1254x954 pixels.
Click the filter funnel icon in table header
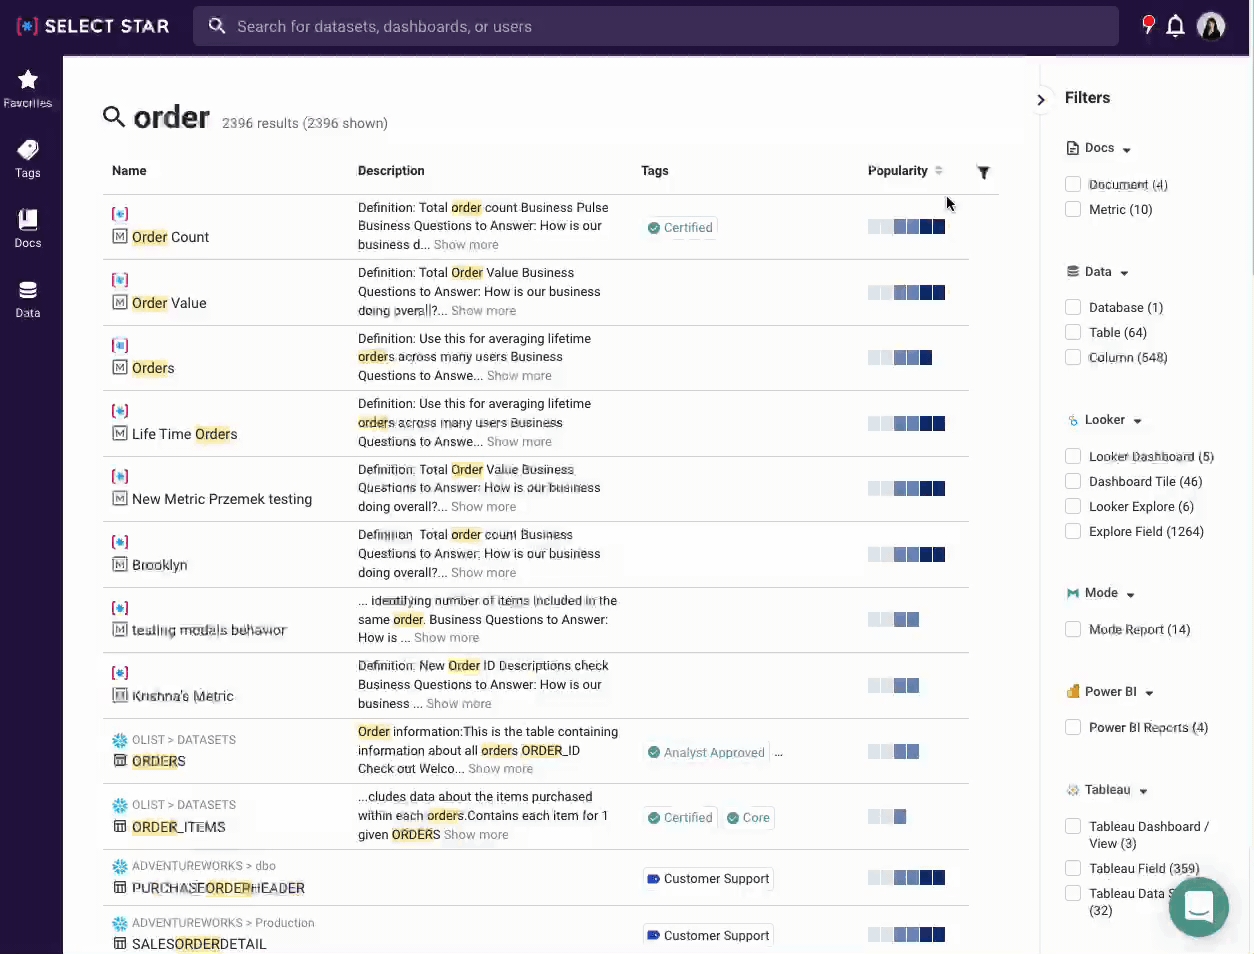tap(983, 172)
